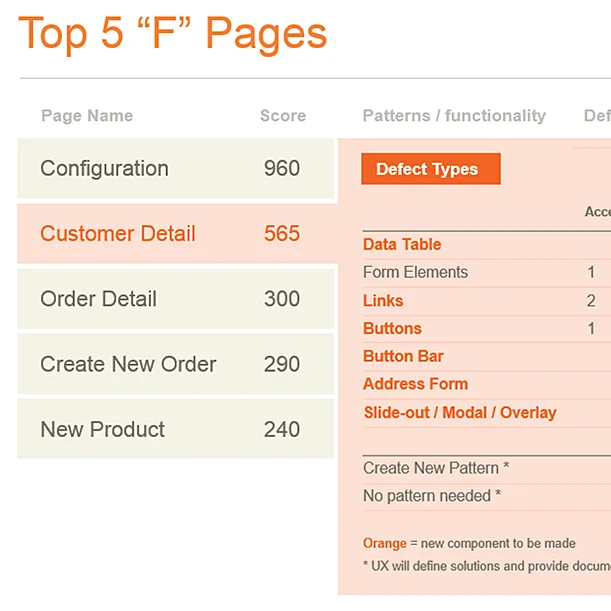Click the Links defect count 2
This screenshot has height=611, width=611.
[591, 301]
